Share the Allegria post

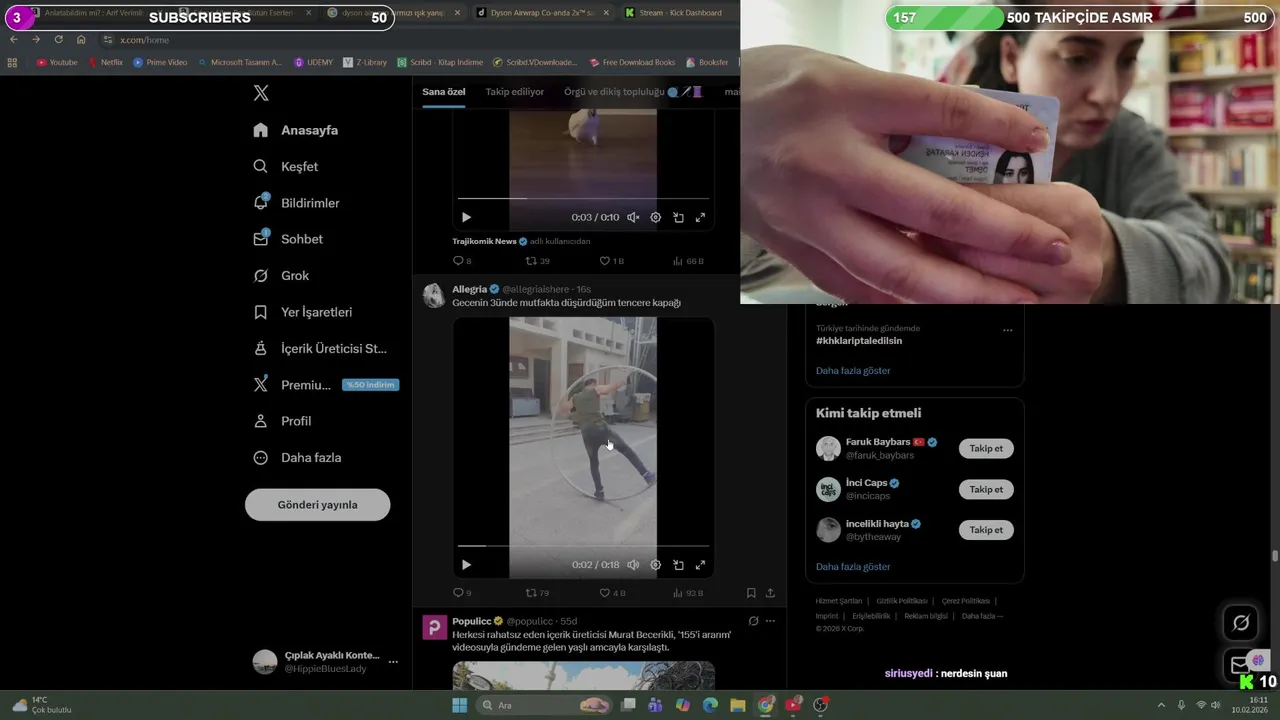(x=770, y=593)
